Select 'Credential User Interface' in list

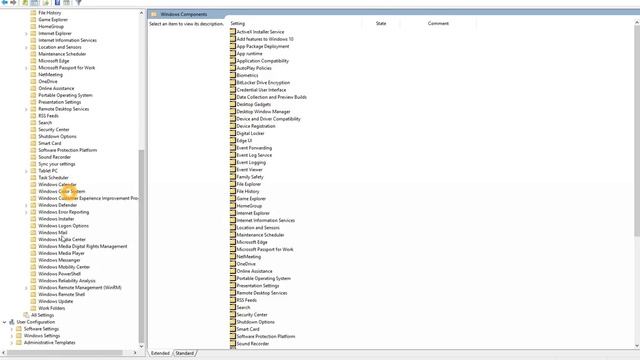(x=261, y=90)
